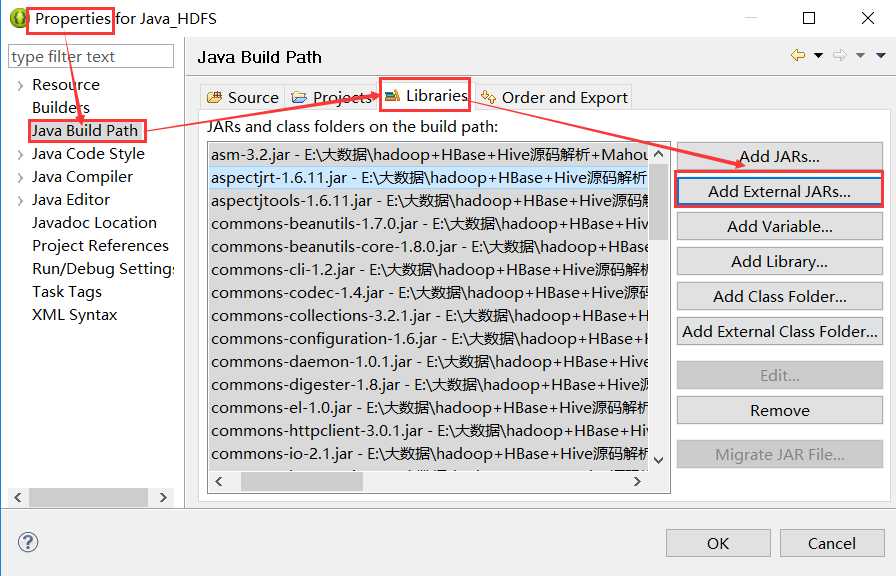Click the Add JARs... button
The height and width of the screenshot is (576, 896).
pyautogui.click(x=779, y=156)
